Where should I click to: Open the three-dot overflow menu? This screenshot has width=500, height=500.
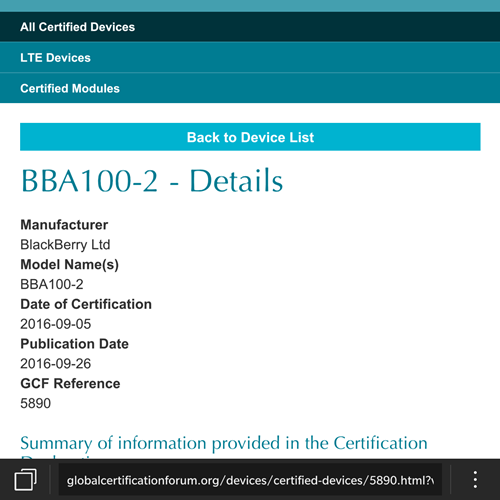point(475,480)
